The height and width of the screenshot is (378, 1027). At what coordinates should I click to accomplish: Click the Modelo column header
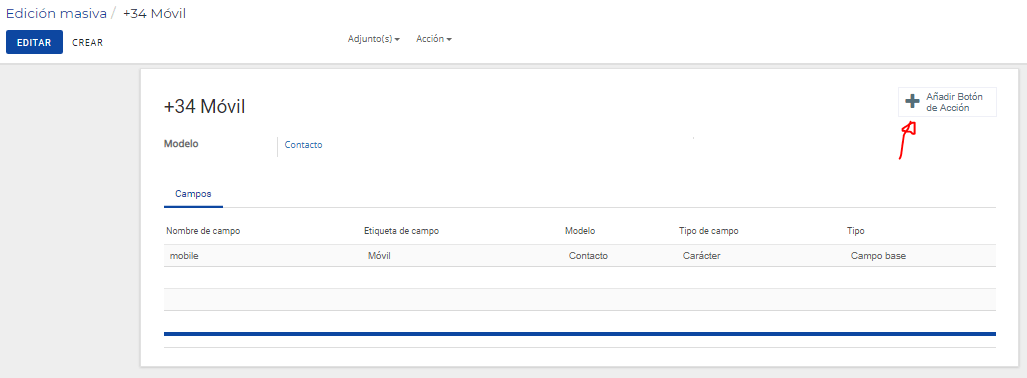(580, 231)
